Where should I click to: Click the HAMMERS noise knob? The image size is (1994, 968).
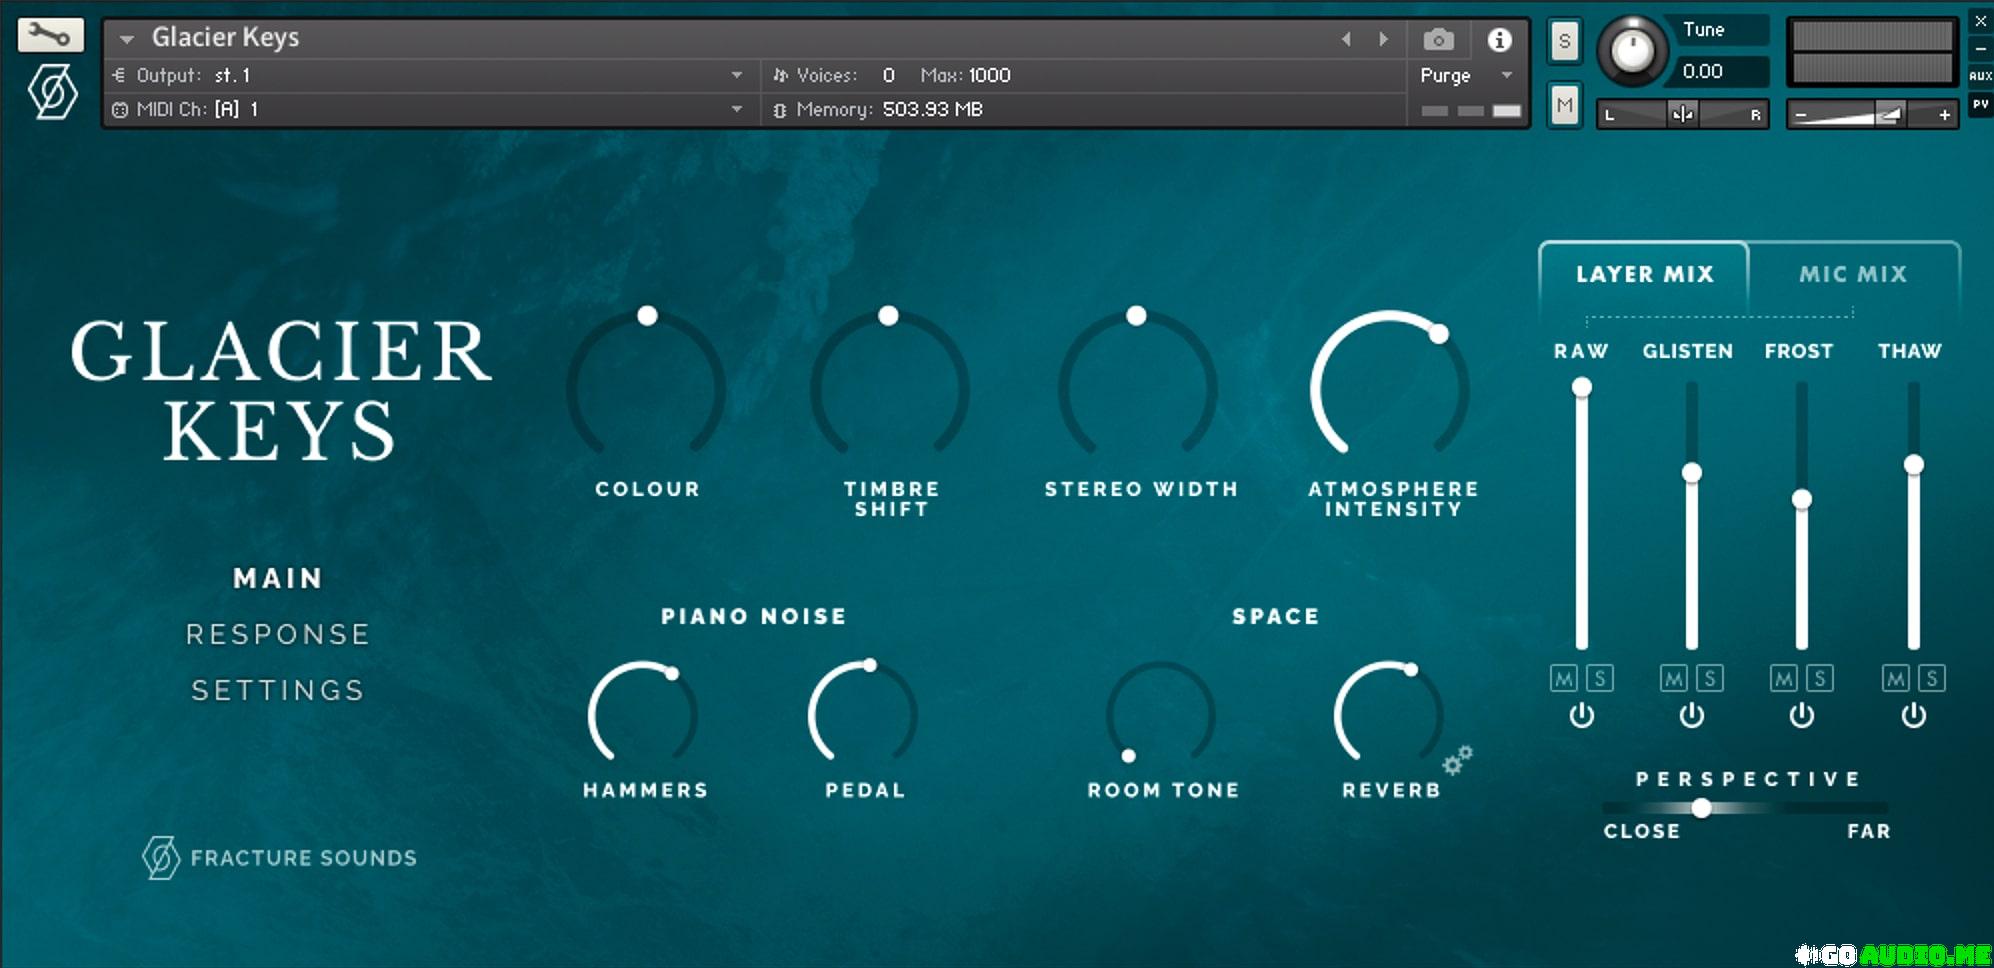point(643,713)
